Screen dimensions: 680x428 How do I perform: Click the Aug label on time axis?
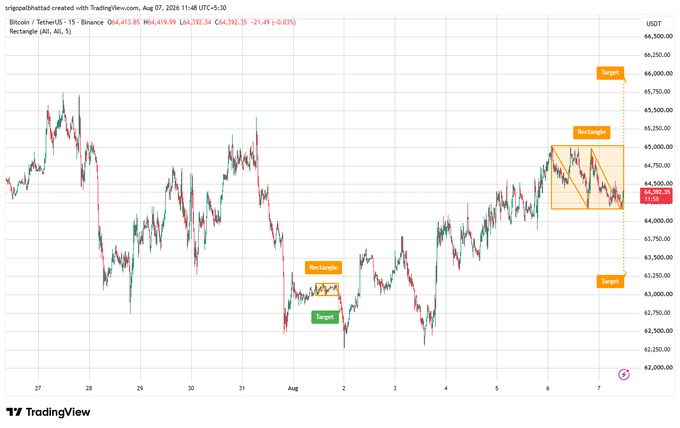293,388
